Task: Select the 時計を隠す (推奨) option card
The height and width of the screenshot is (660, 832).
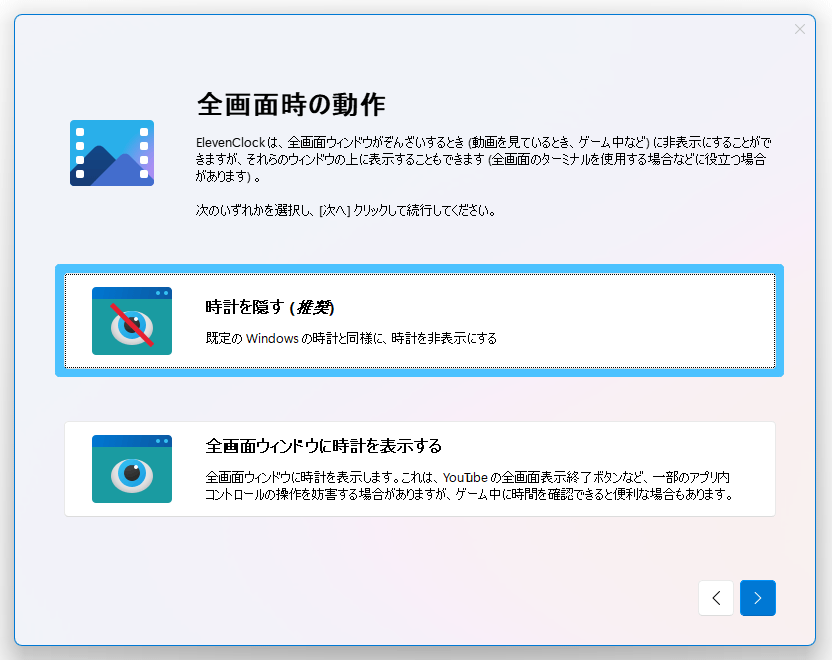Action: click(419, 320)
